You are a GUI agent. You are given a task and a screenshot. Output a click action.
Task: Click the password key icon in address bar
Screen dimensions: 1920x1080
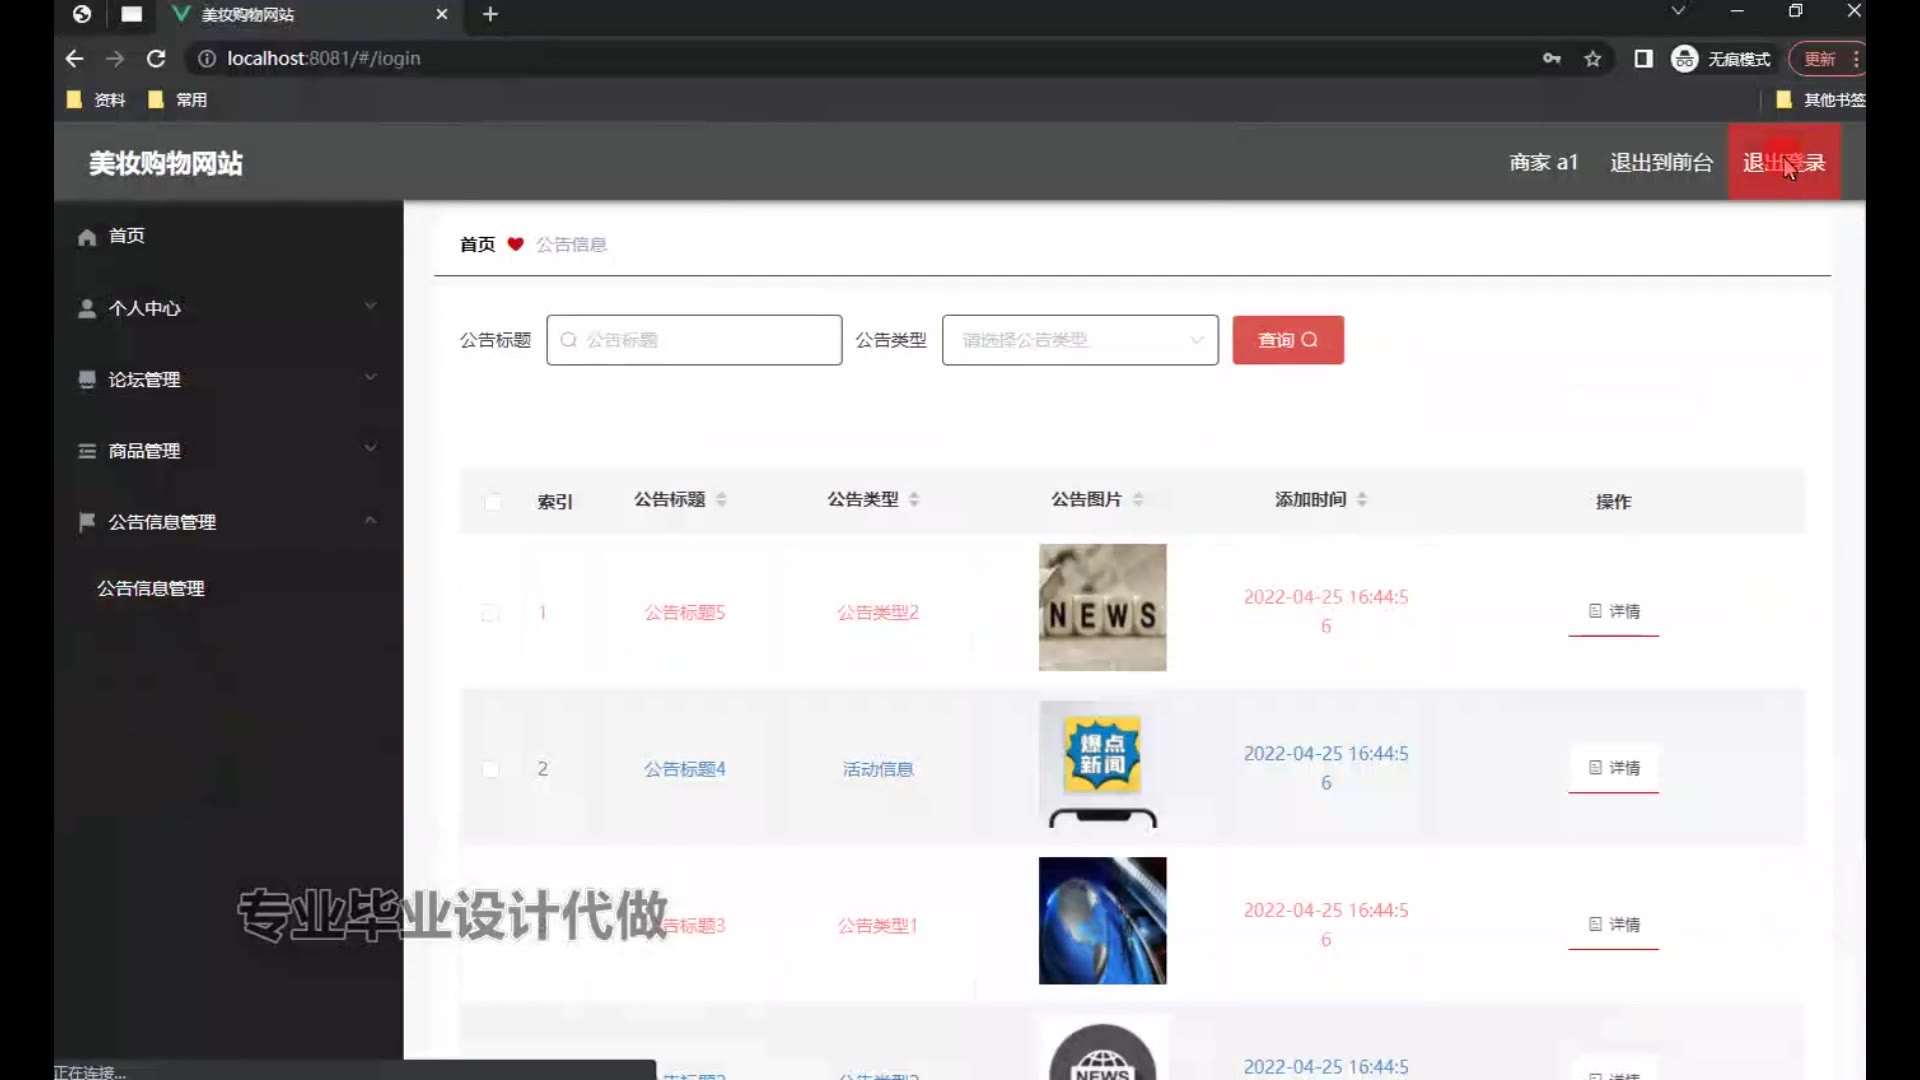pyautogui.click(x=1551, y=58)
